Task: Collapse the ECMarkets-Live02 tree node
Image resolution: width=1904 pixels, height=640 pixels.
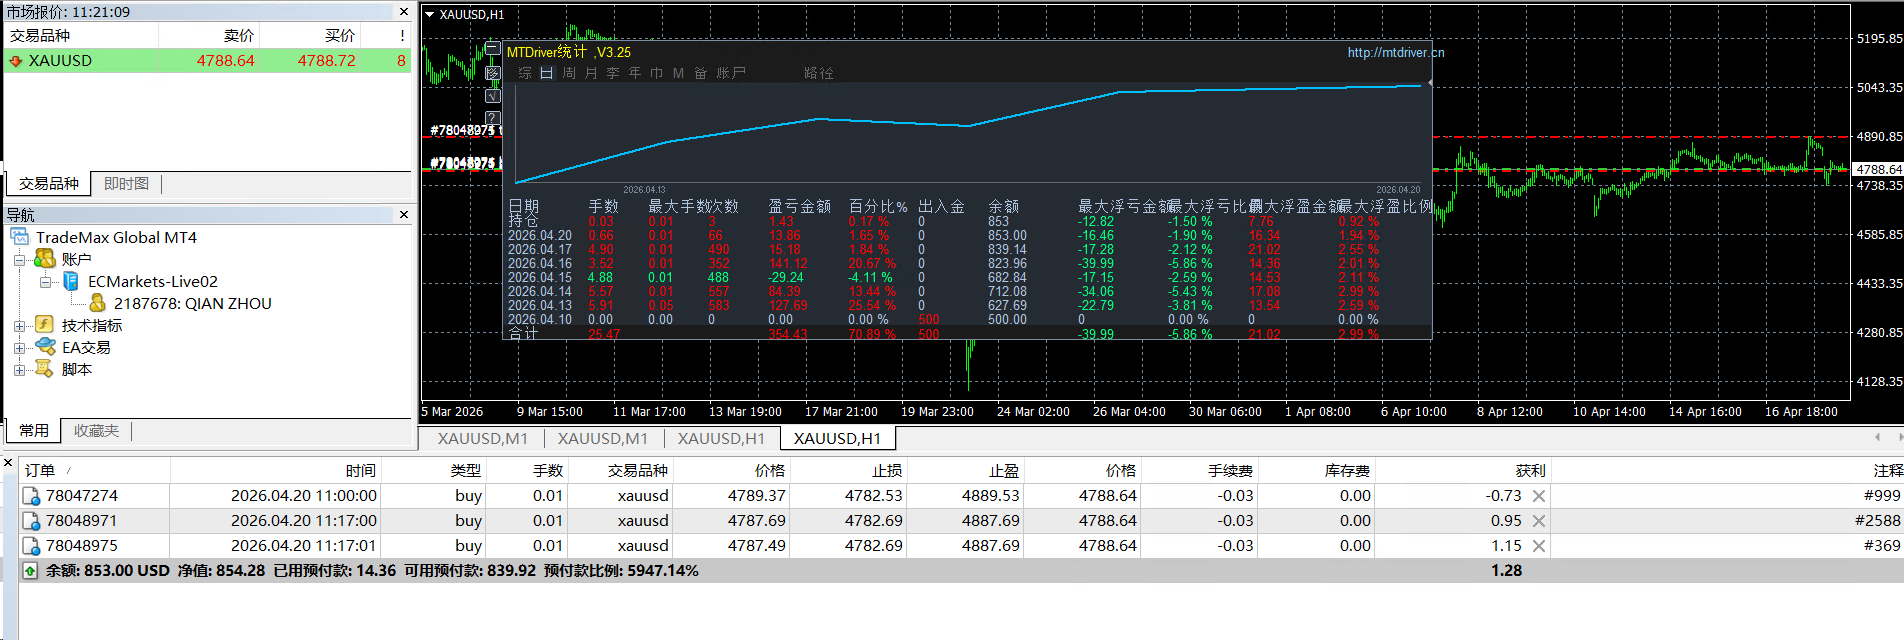Action: coord(46,282)
